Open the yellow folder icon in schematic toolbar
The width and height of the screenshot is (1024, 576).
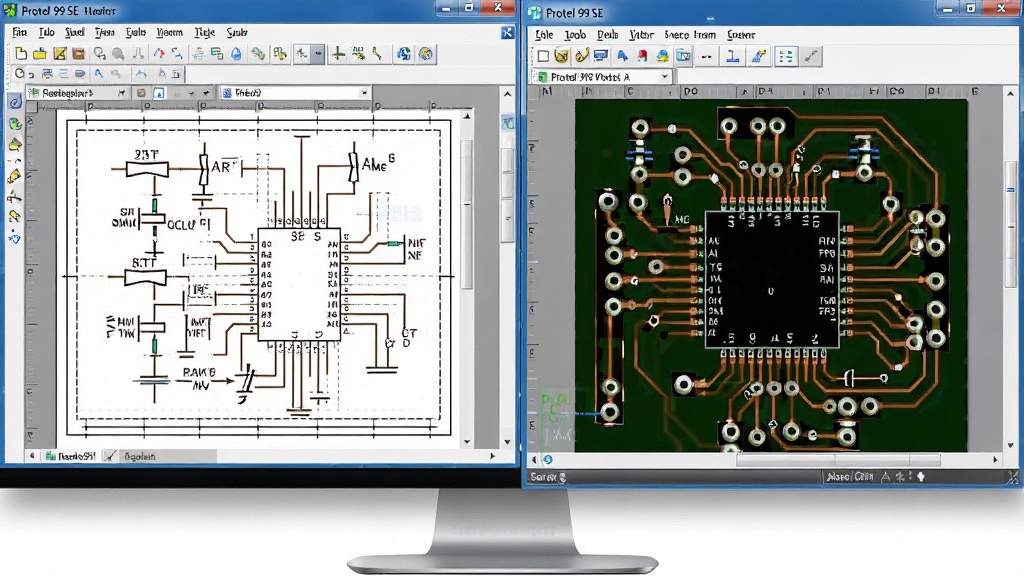tap(40, 54)
